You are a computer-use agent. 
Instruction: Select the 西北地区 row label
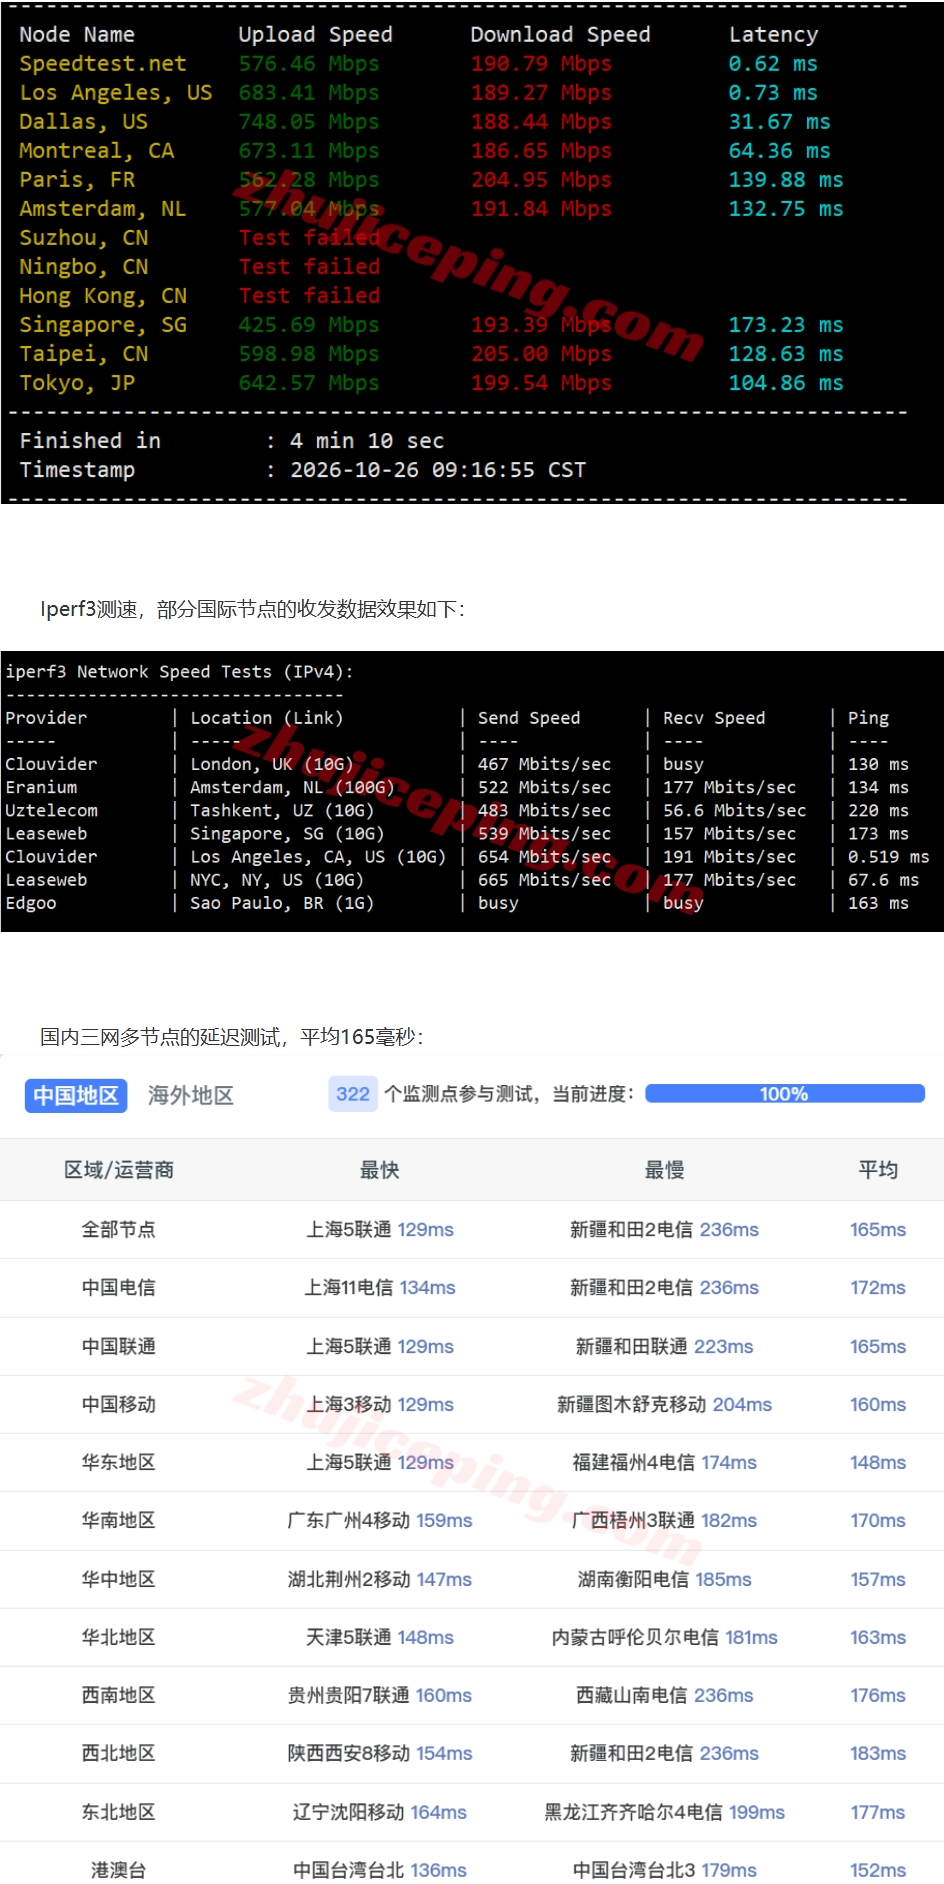[x=119, y=1753]
